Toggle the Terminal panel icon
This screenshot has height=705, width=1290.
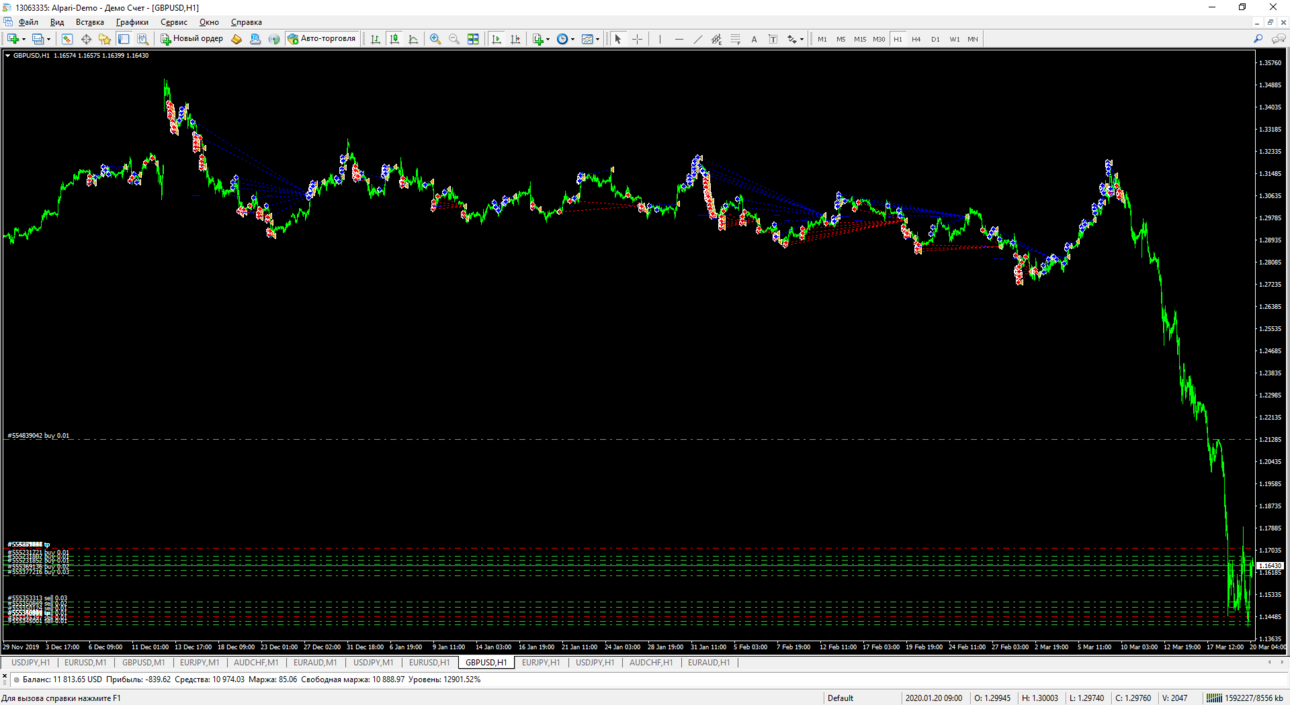[124, 39]
